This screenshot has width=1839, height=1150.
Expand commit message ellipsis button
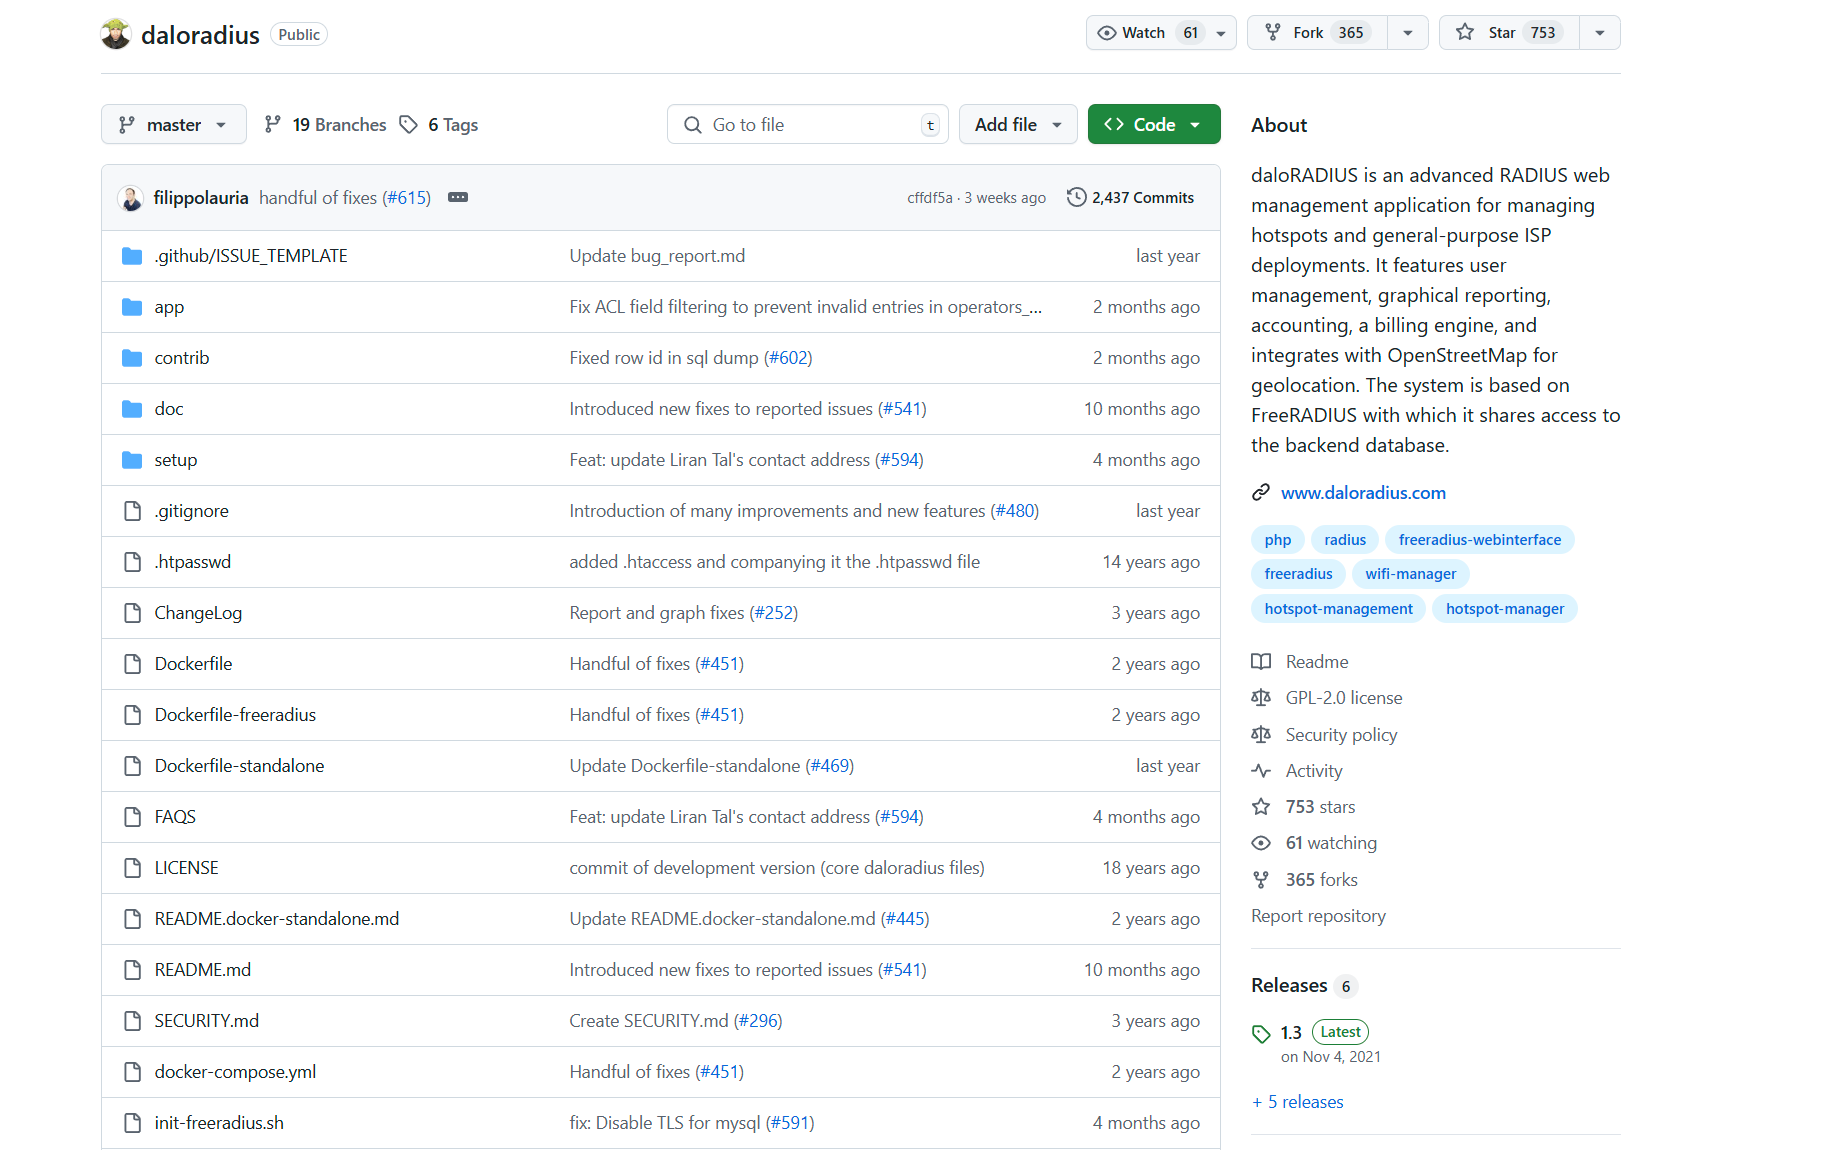(458, 197)
